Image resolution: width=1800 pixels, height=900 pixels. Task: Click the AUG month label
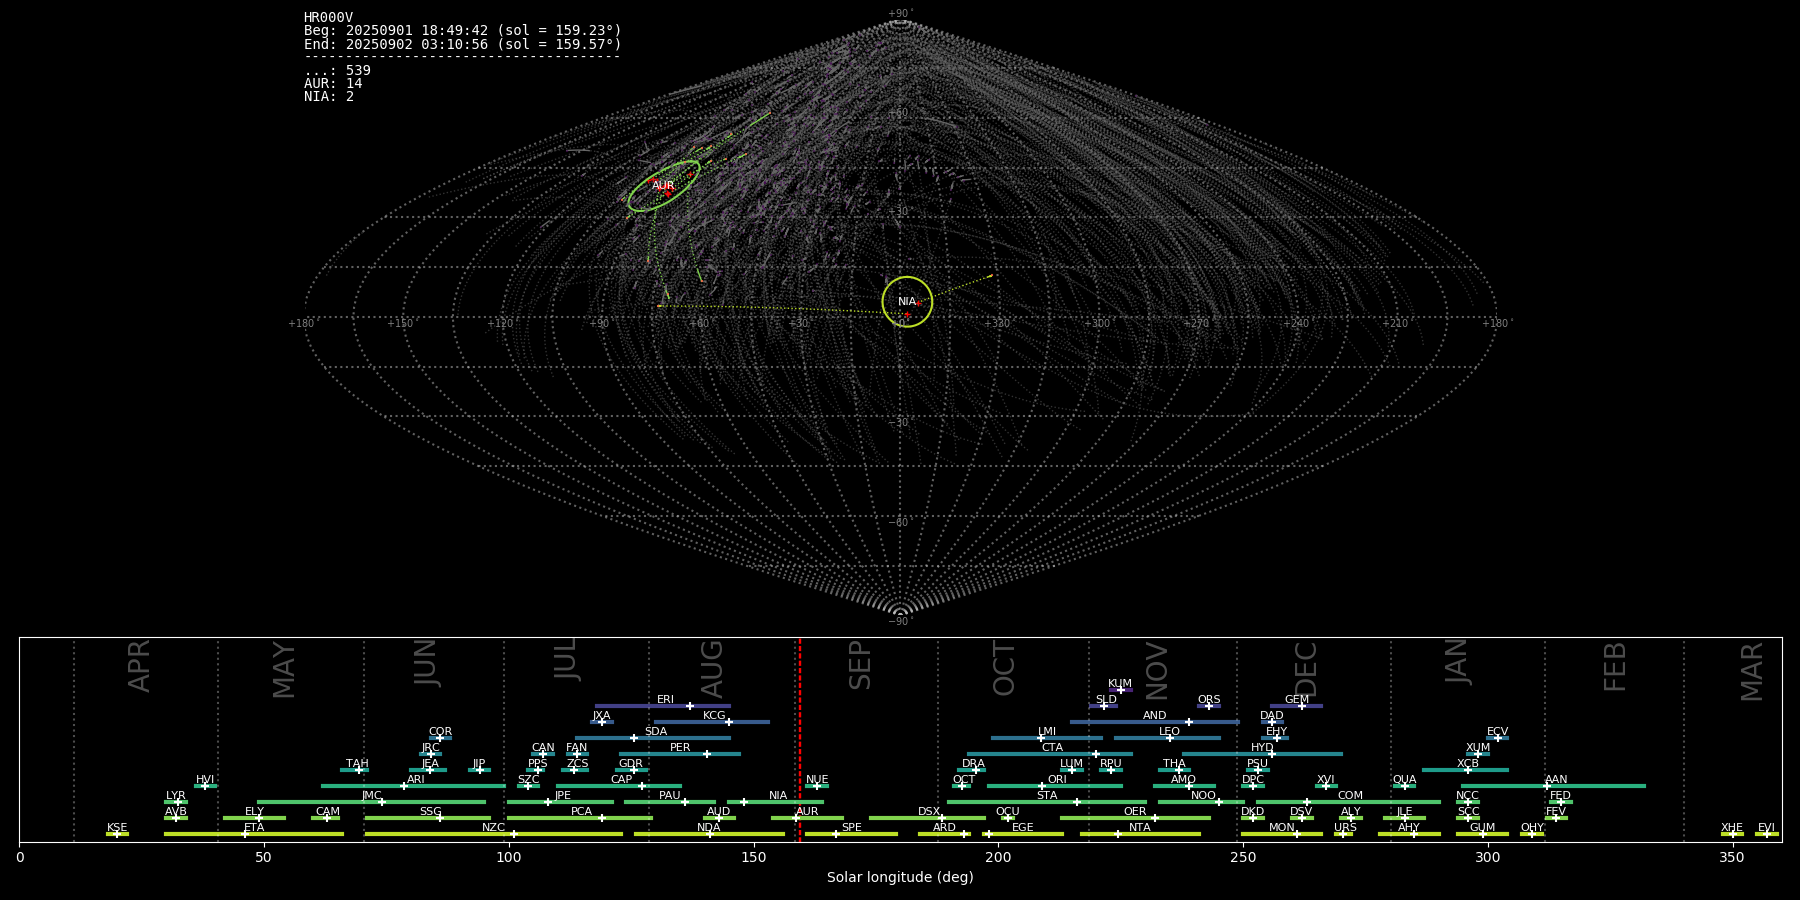coord(712,669)
